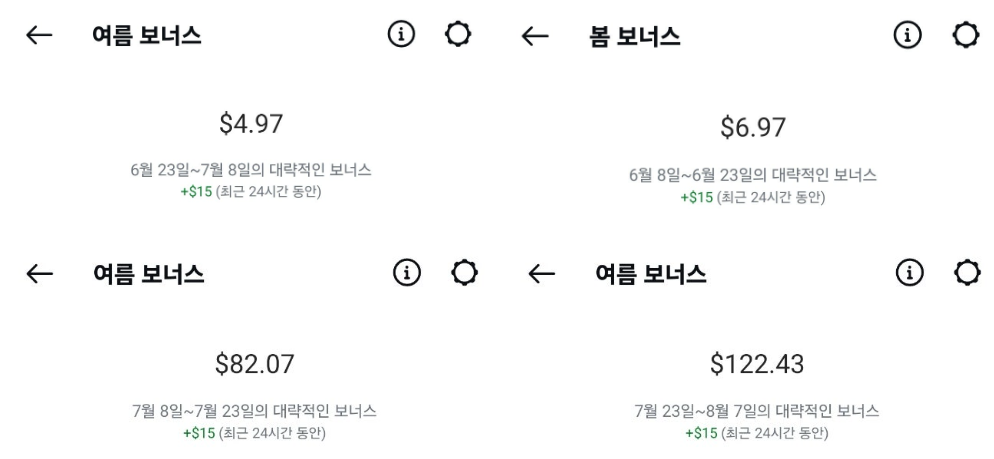The height and width of the screenshot is (459, 994).
Task: Open settings gear on the $122.43 panel
Action: 967,273
